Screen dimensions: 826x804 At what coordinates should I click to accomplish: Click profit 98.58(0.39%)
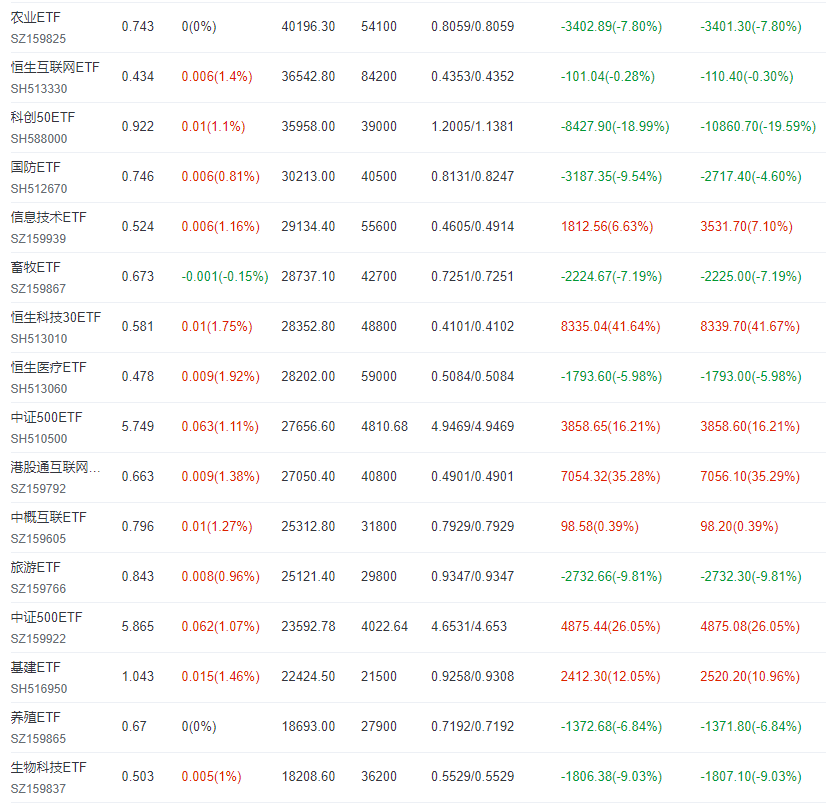599,527
